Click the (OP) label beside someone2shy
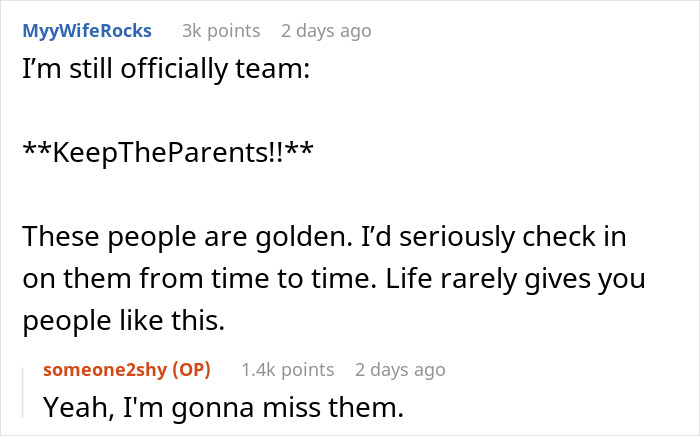The image size is (700, 436). (192, 370)
